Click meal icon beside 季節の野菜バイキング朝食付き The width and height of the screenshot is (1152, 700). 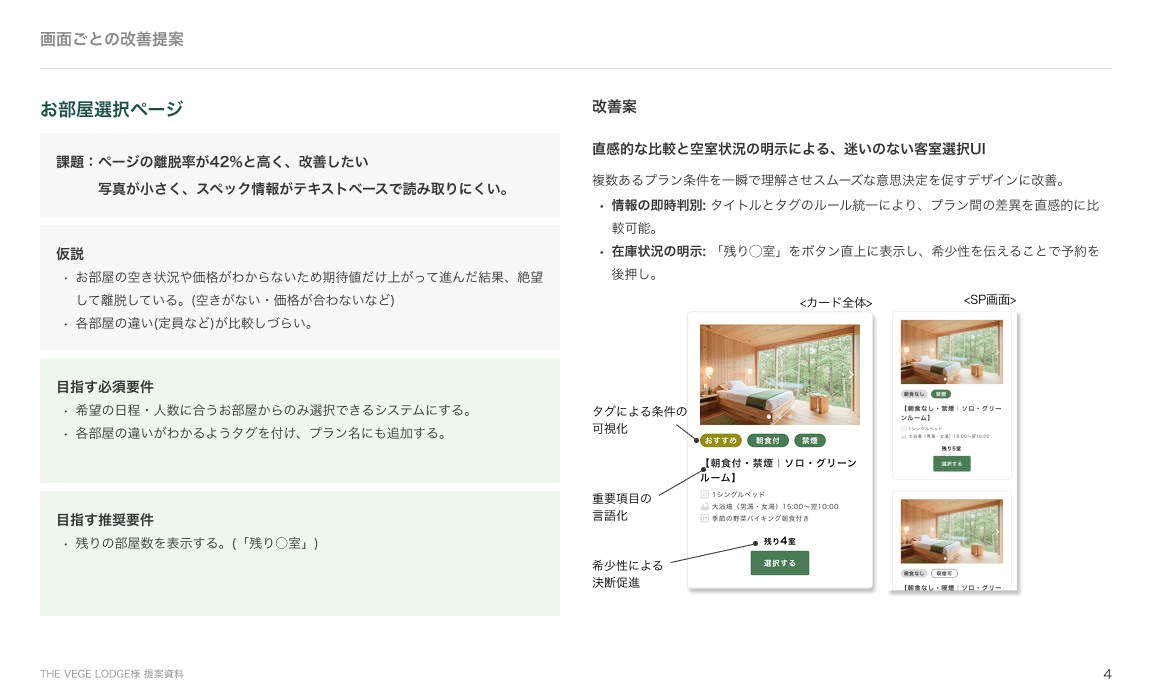[x=705, y=518]
